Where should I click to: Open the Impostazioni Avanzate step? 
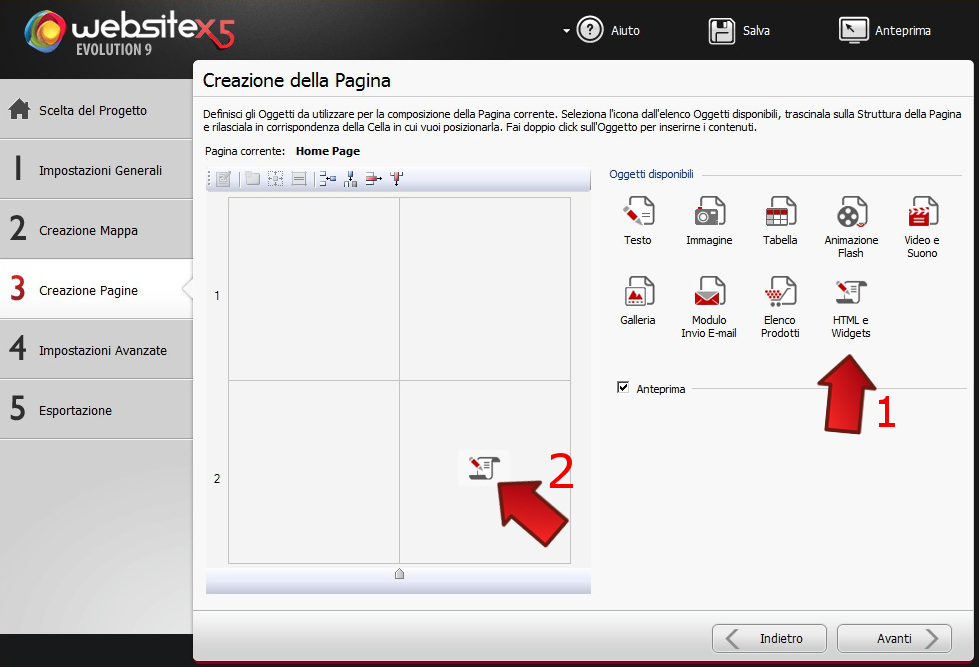click(96, 349)
